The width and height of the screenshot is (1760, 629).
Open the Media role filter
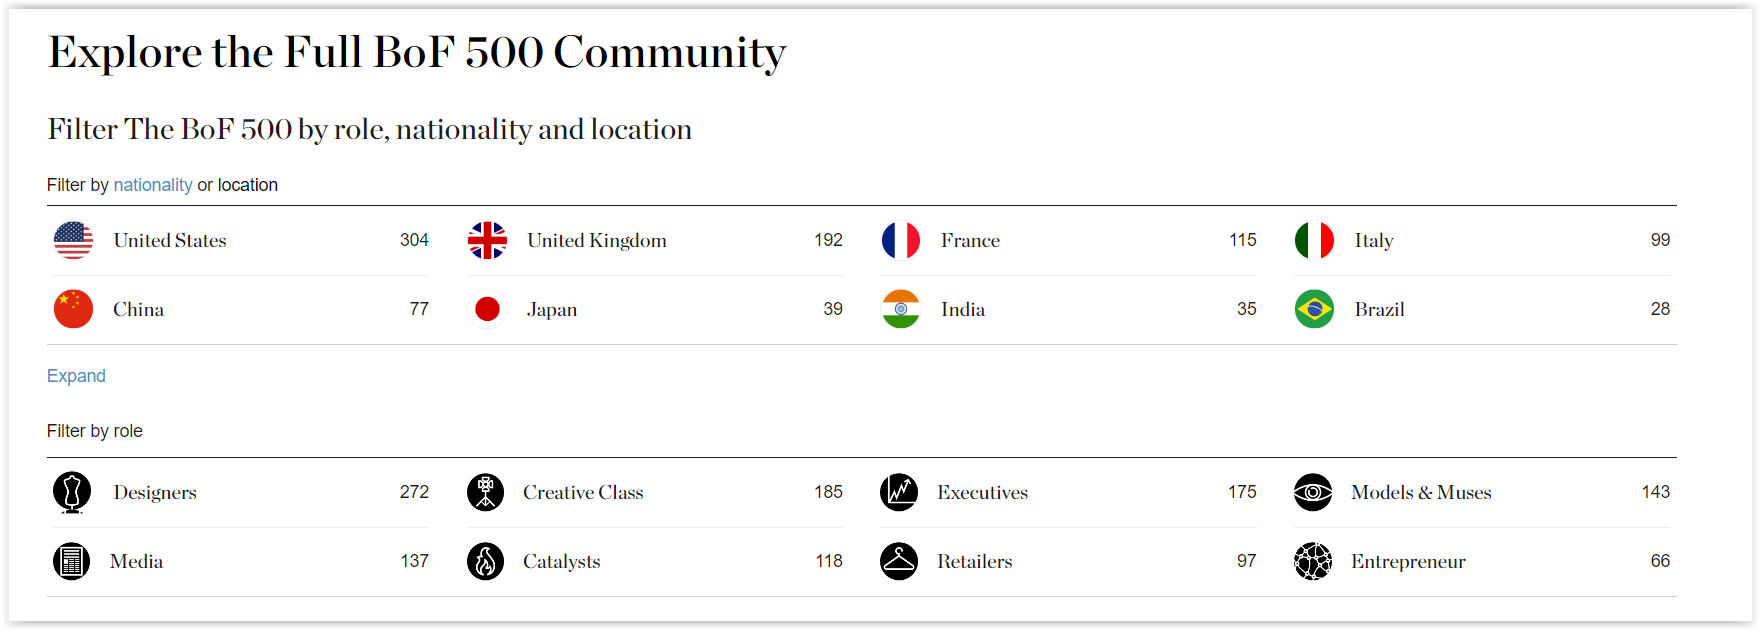pos(241,561)
